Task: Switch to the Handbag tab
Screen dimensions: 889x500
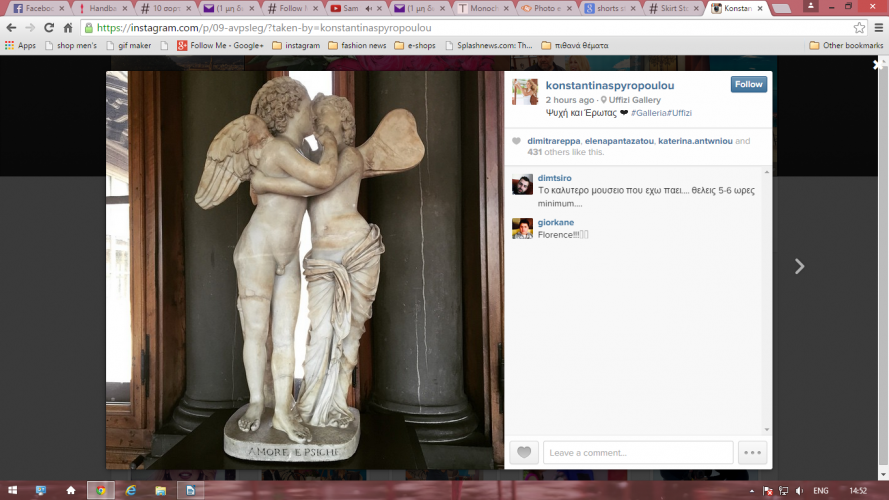Action: (x=102, y=9)
